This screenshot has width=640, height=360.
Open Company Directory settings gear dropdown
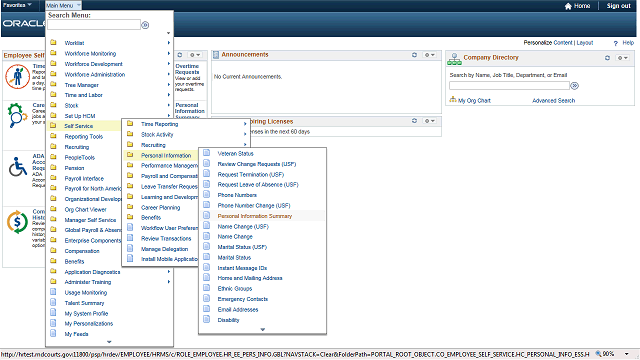(x=623, y=58)
